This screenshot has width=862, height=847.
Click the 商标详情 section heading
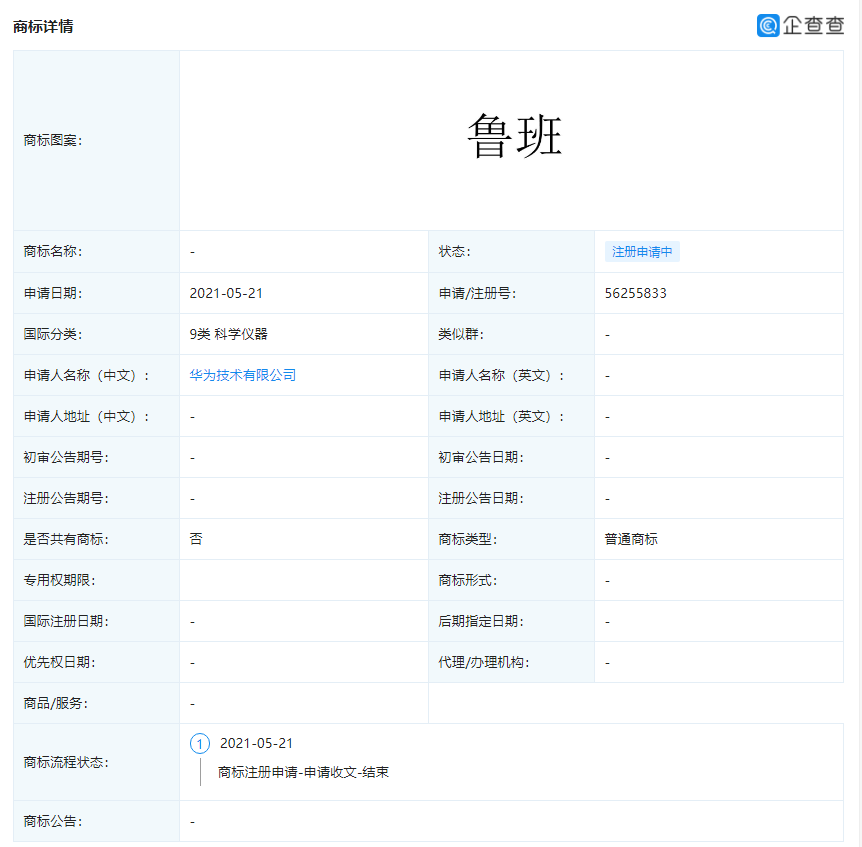coord(43,26)
